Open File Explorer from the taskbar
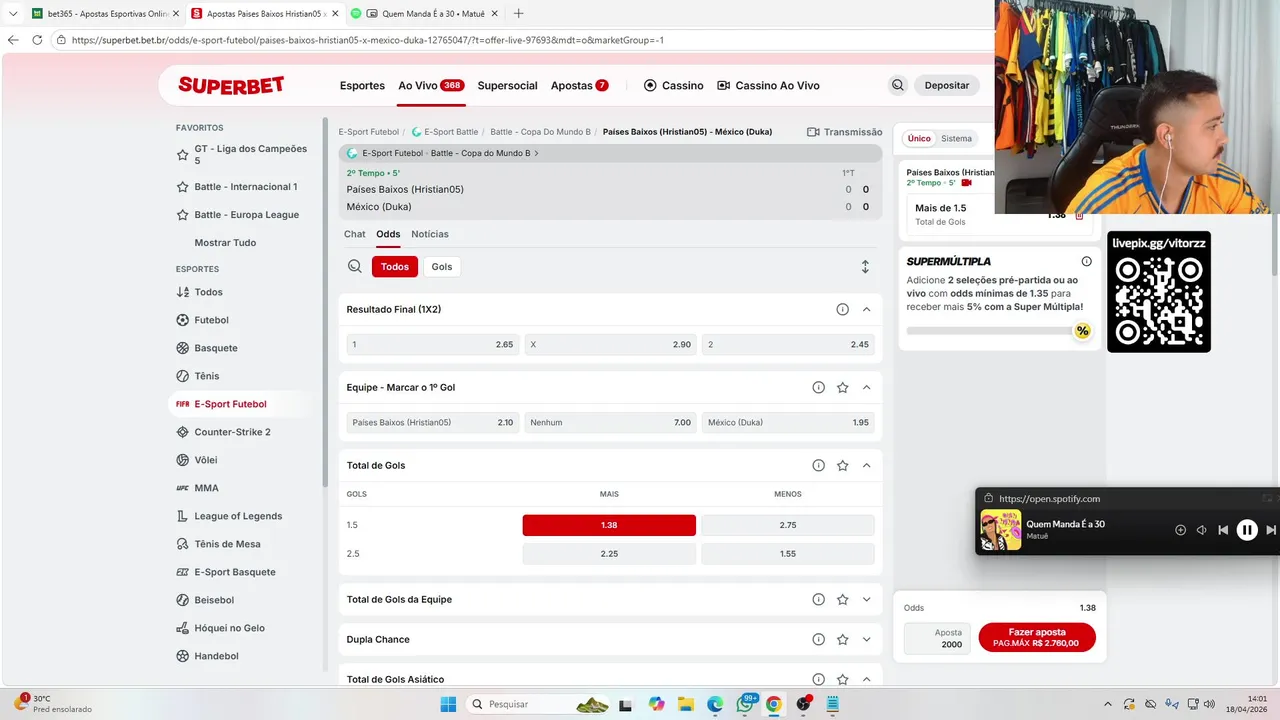Screen dimensions: 1280x720 tap(686, 704)
